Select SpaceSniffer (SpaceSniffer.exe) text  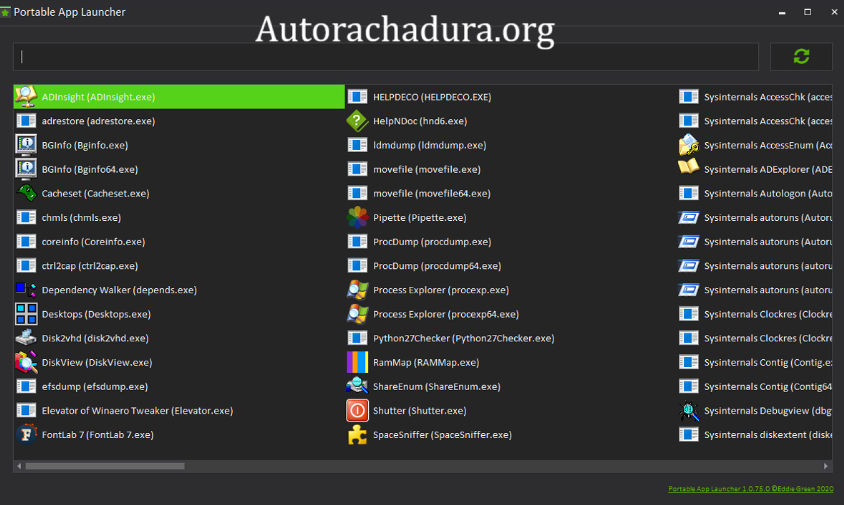(x=442, y=434)
